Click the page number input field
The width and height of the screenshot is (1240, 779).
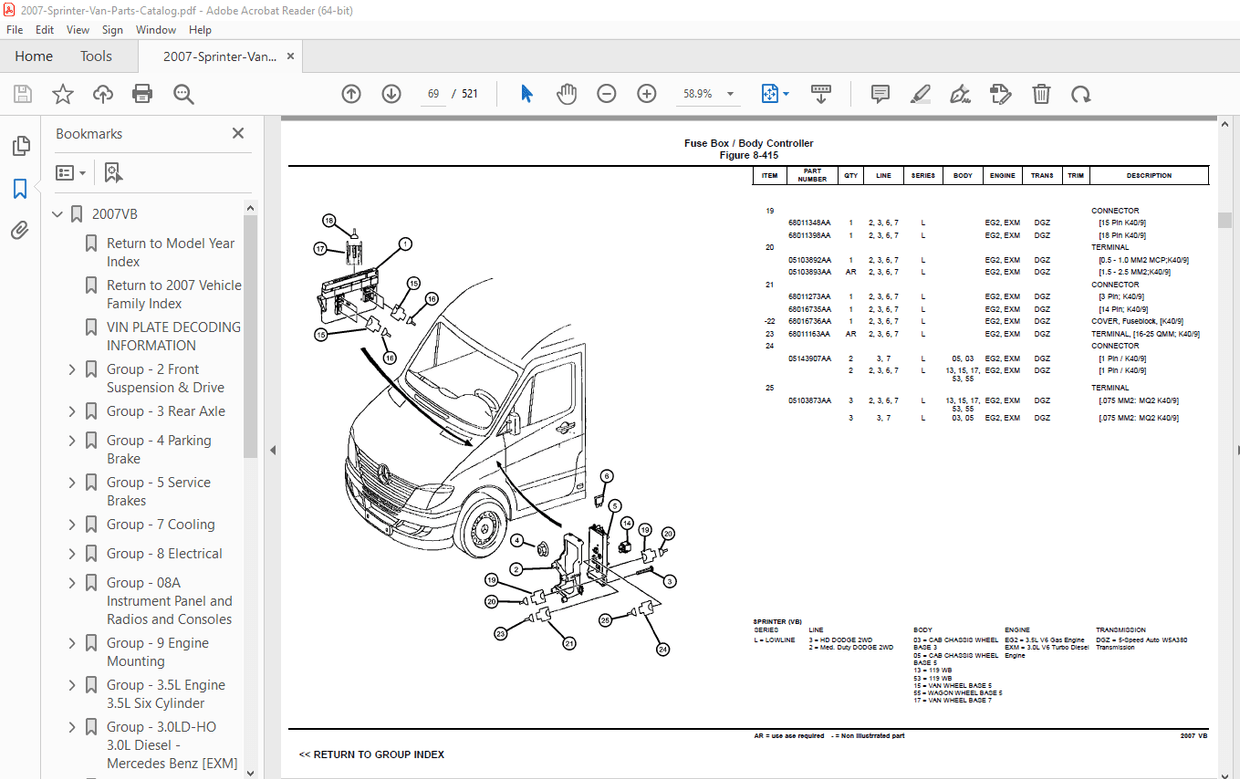coord(433,93)
